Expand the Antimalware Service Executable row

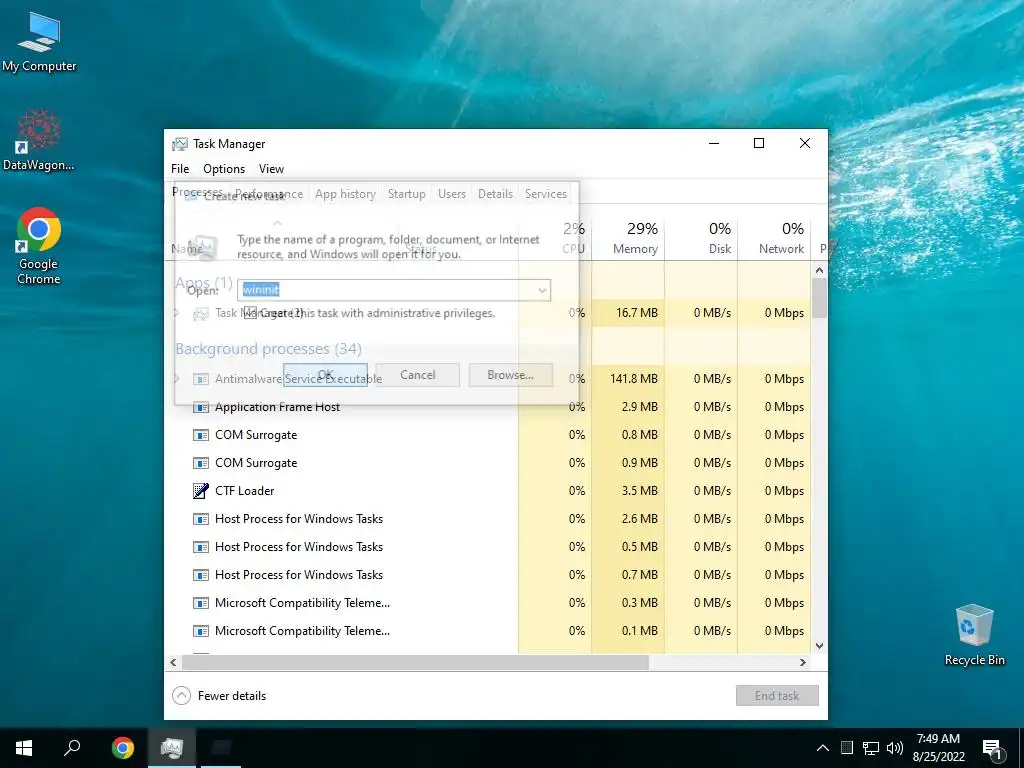point(176,379)
